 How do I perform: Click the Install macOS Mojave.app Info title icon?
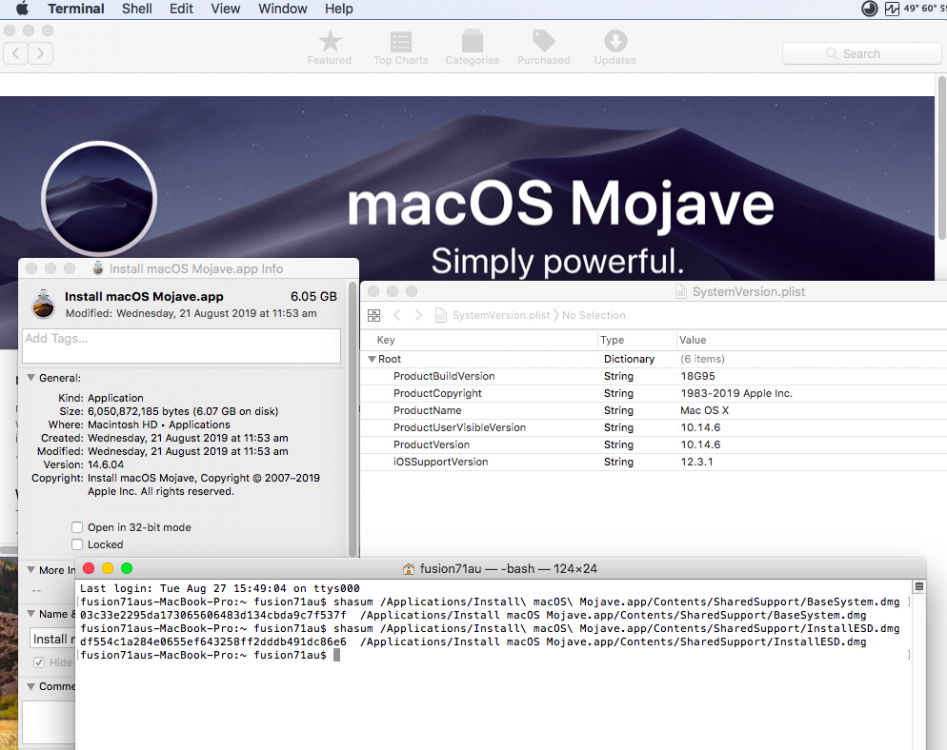[x=98, y=268]
